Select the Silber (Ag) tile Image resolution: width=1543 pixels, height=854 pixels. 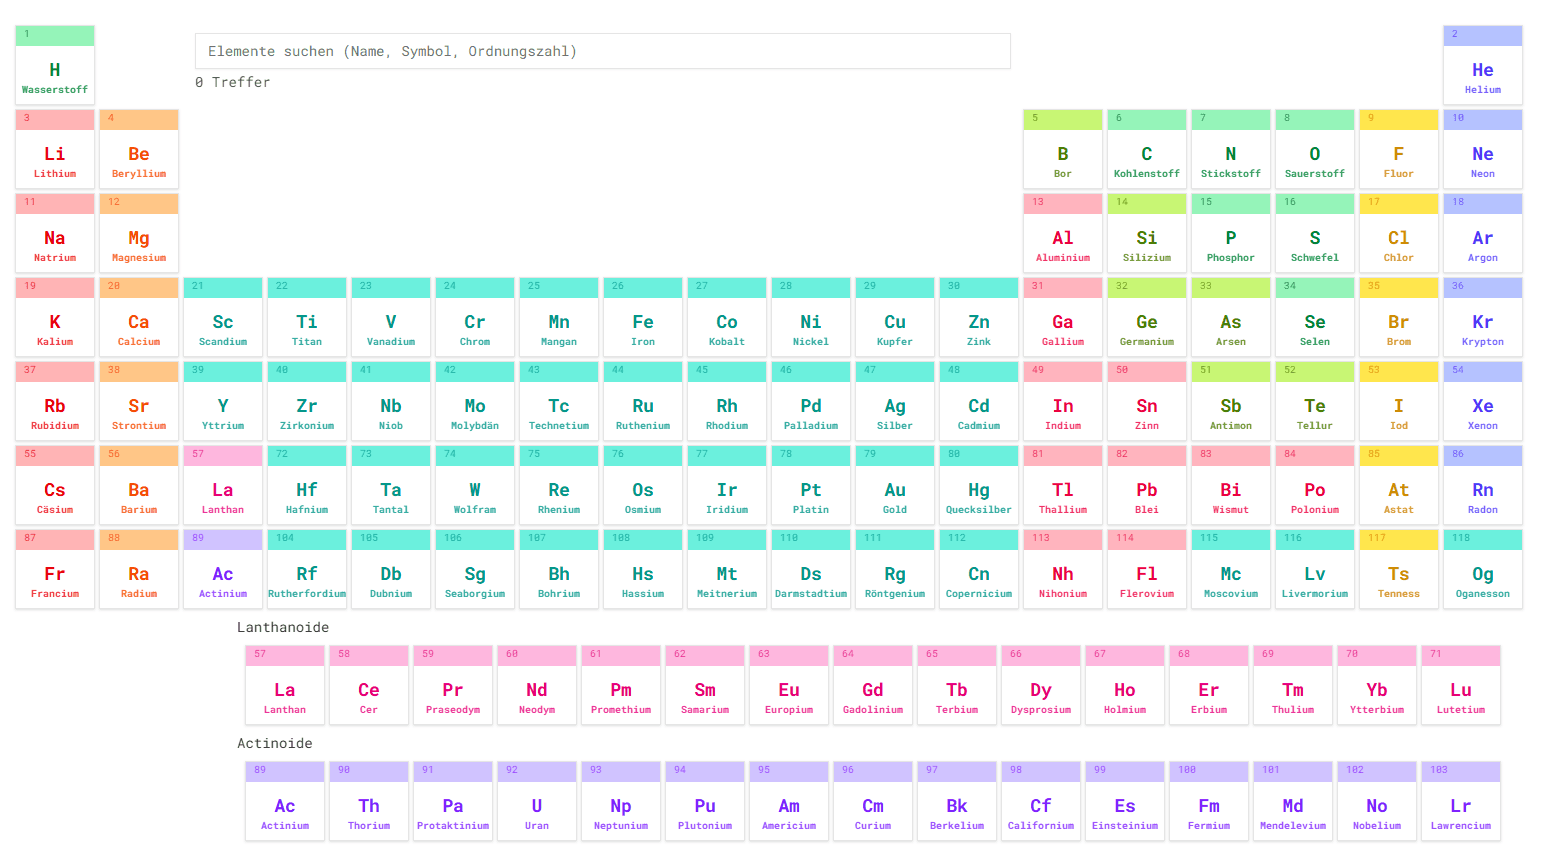(895, 401)
